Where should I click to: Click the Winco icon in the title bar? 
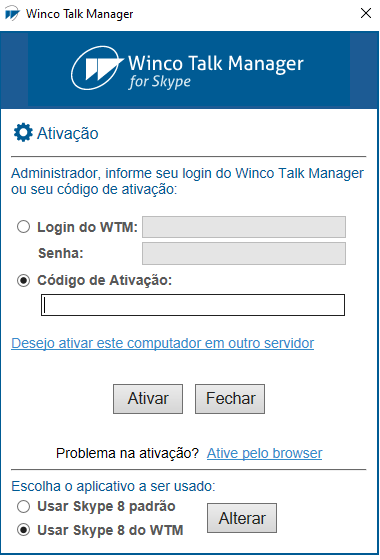(12, 14)
